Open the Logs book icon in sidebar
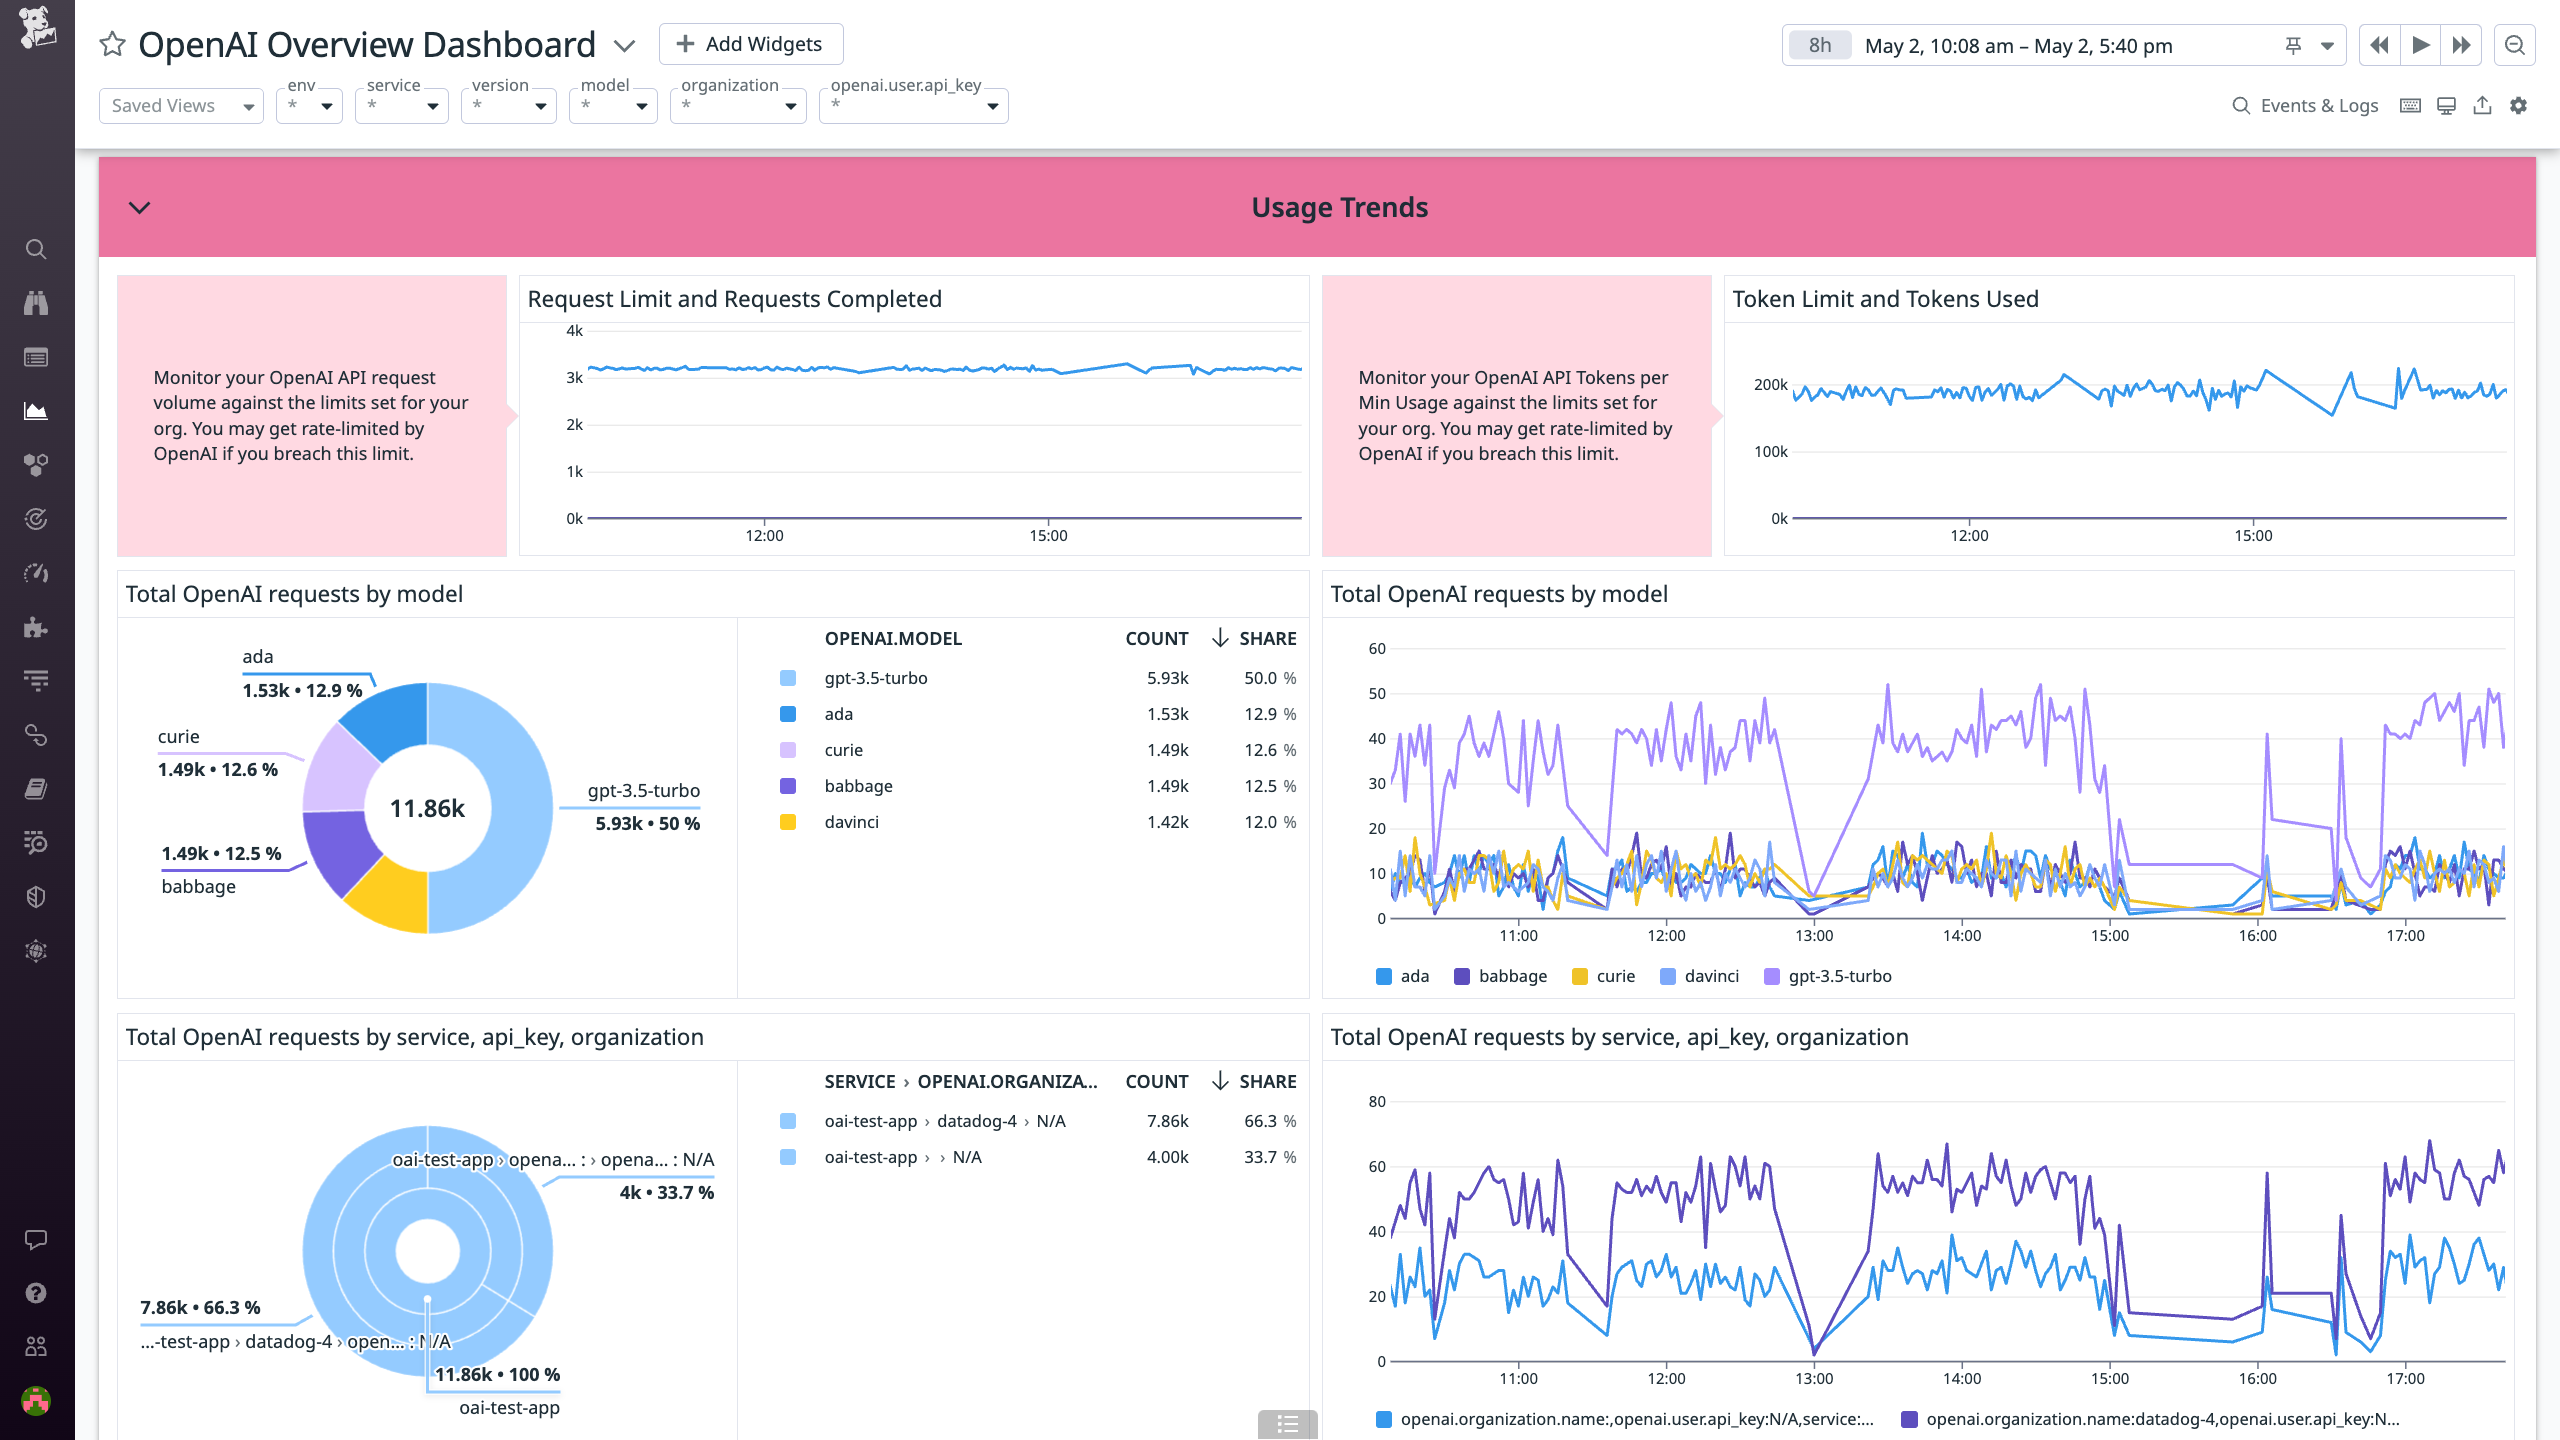The height and width of the screenshot is (1440, 2560). click(x=36, y=788)
